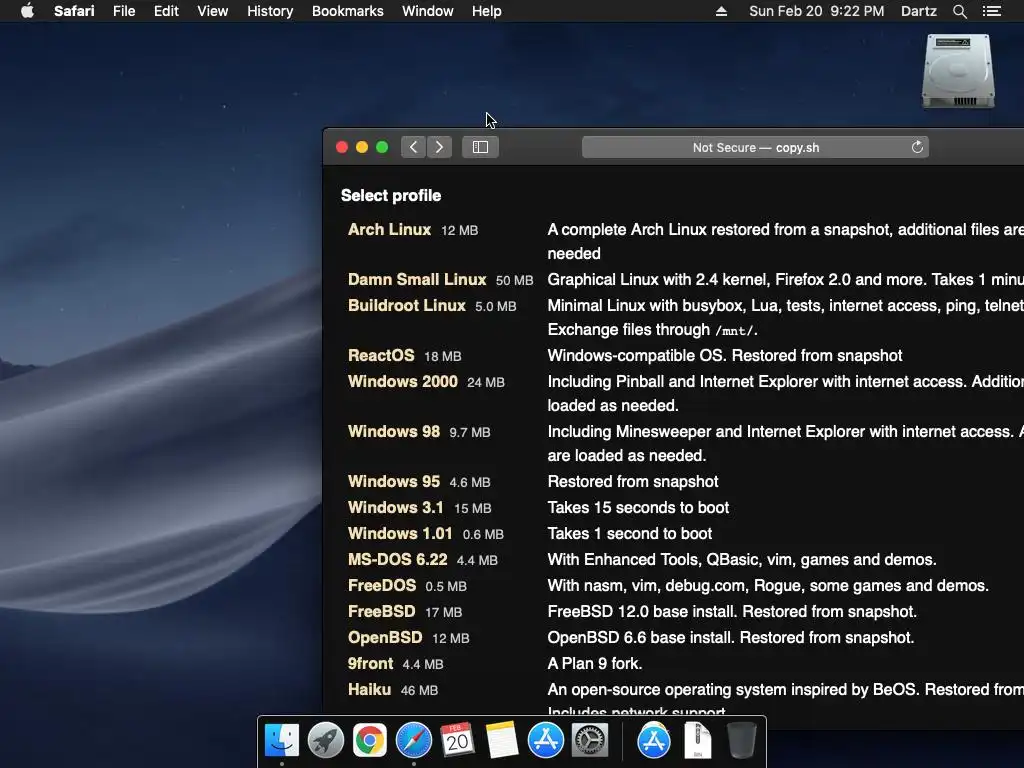Open the Safari menu in menu bar
Viewport: 1024px width, 768px height.
click(74, 11)
